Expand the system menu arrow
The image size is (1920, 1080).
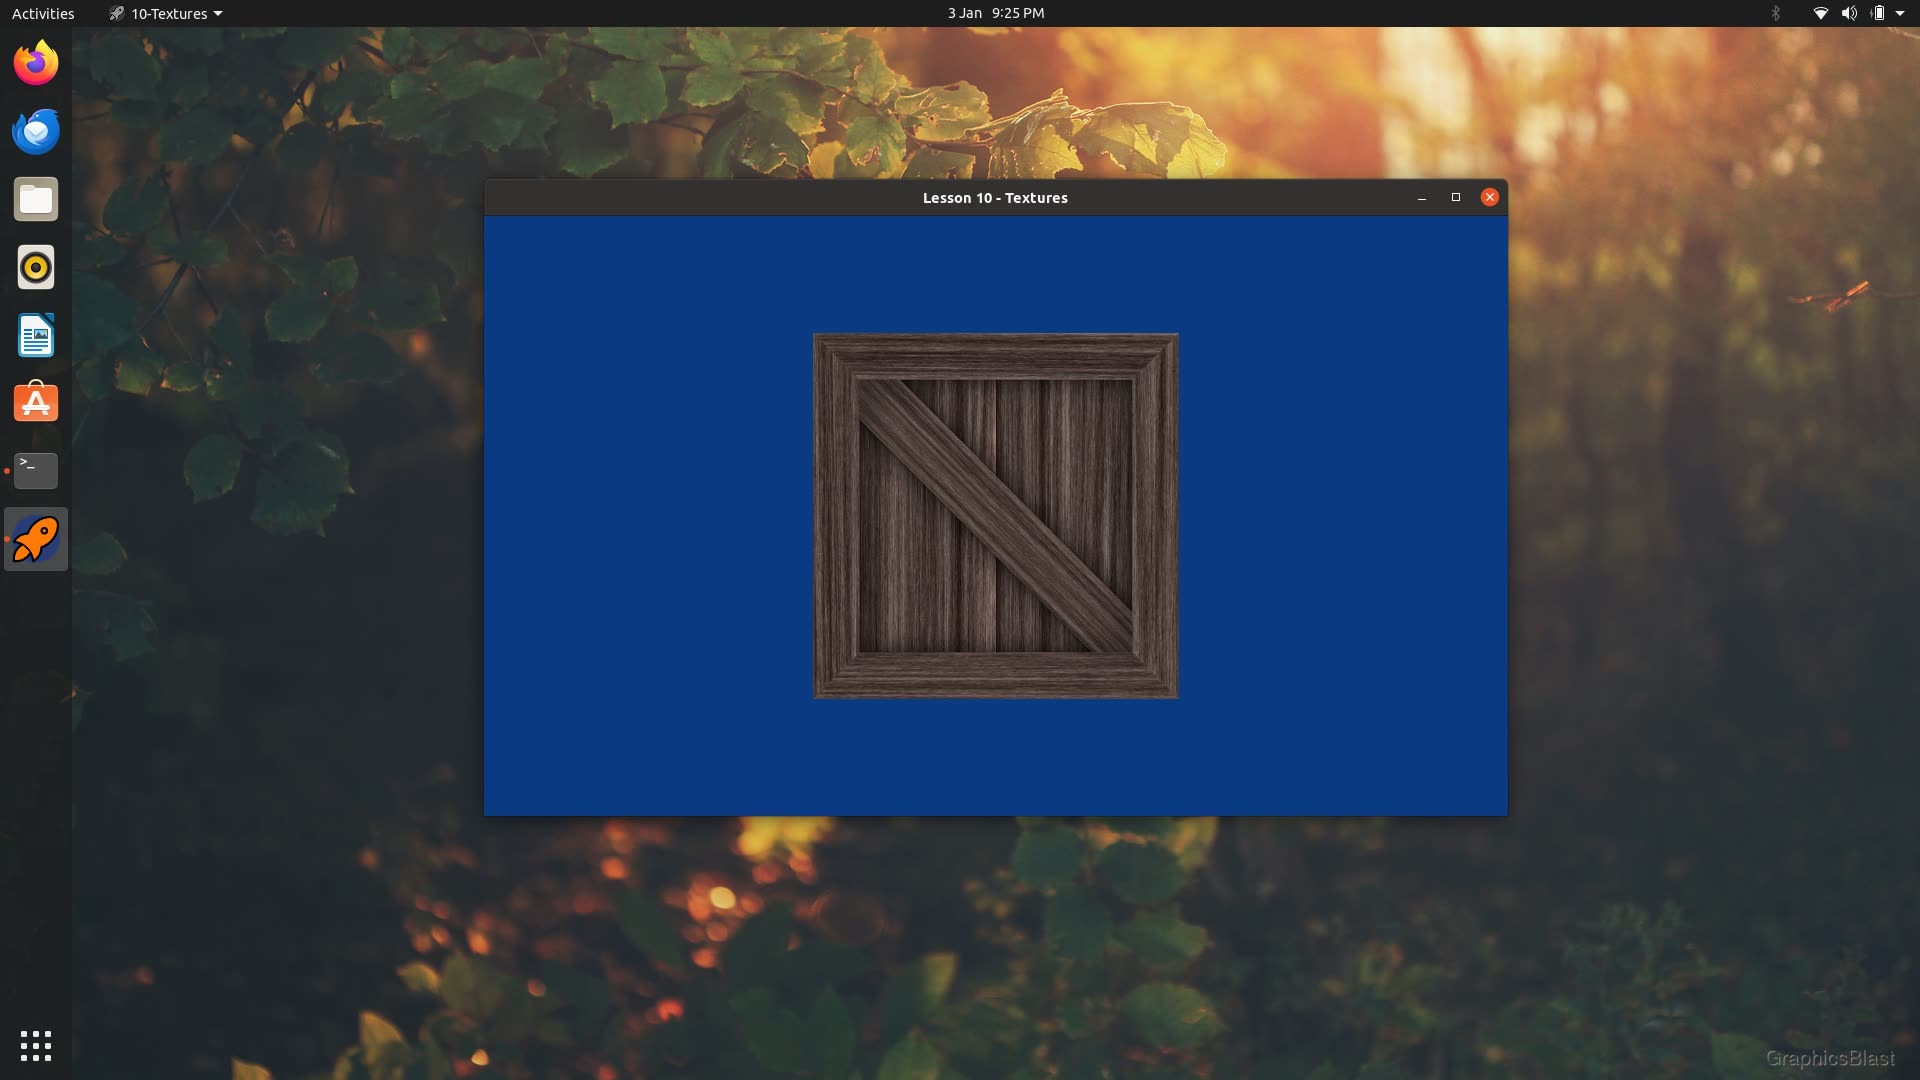pyautogui.click(x=1900, y=13)
